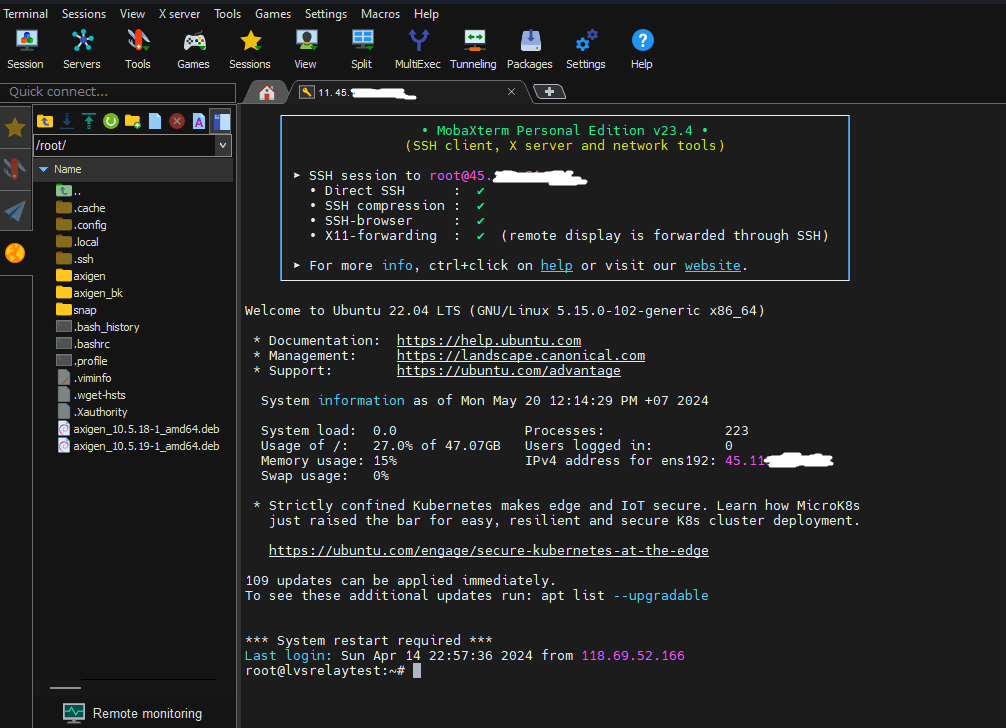Launch MultiExec mode icon
The width and height of the screenshot is (1006, 728).
418,49
